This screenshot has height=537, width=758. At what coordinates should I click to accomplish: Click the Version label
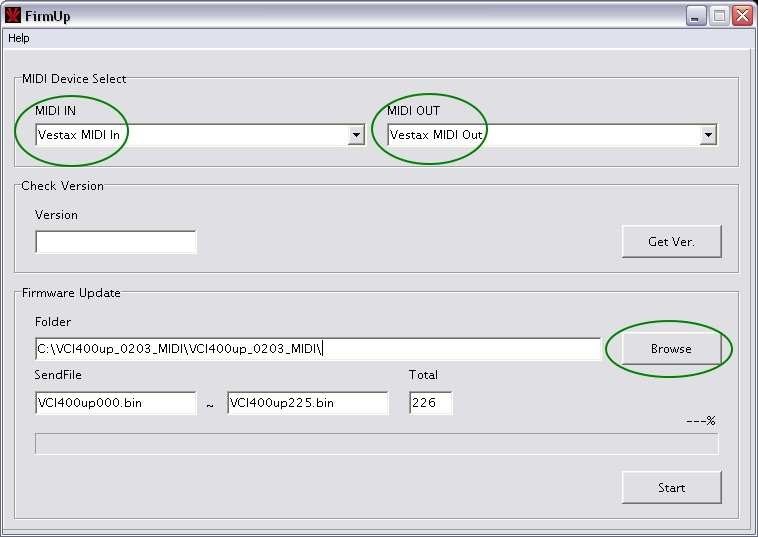[56, 215]
